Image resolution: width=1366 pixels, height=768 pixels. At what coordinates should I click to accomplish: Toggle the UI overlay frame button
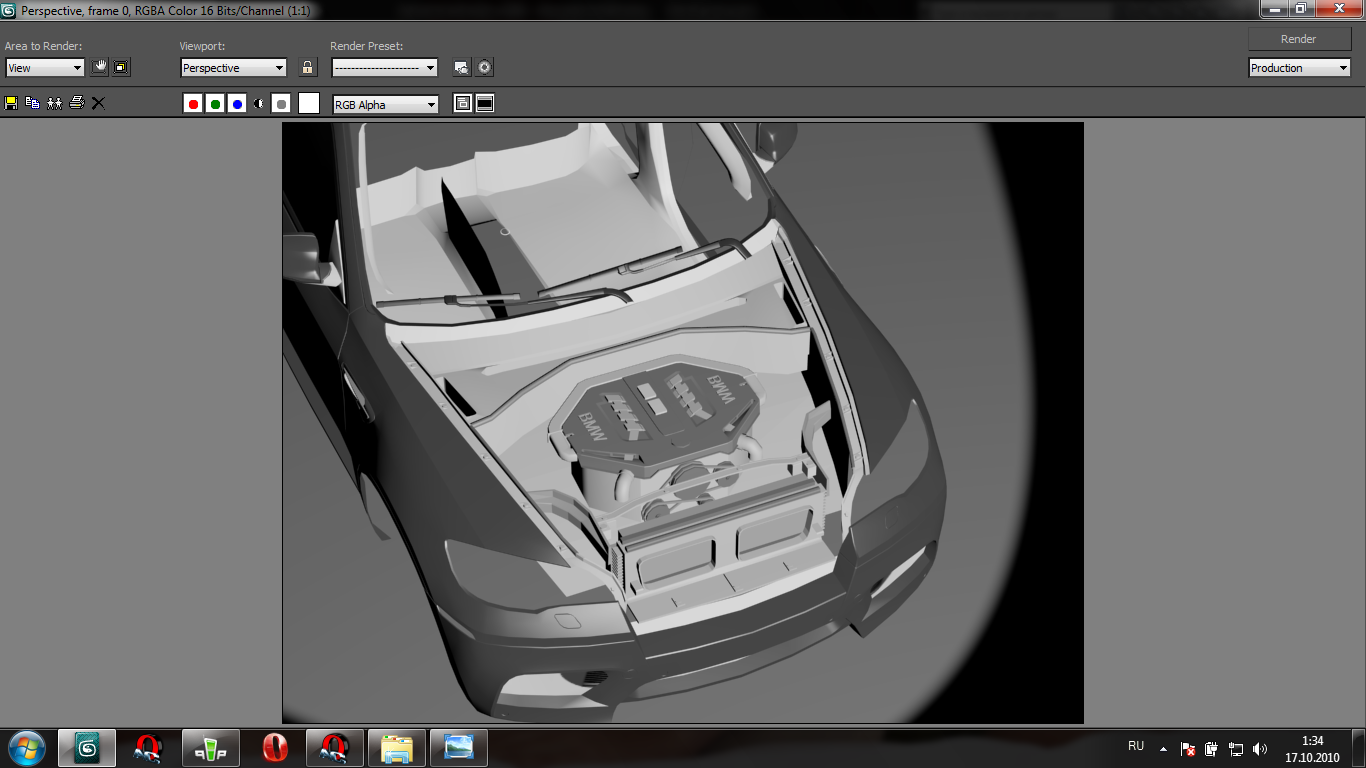[463, 103]
